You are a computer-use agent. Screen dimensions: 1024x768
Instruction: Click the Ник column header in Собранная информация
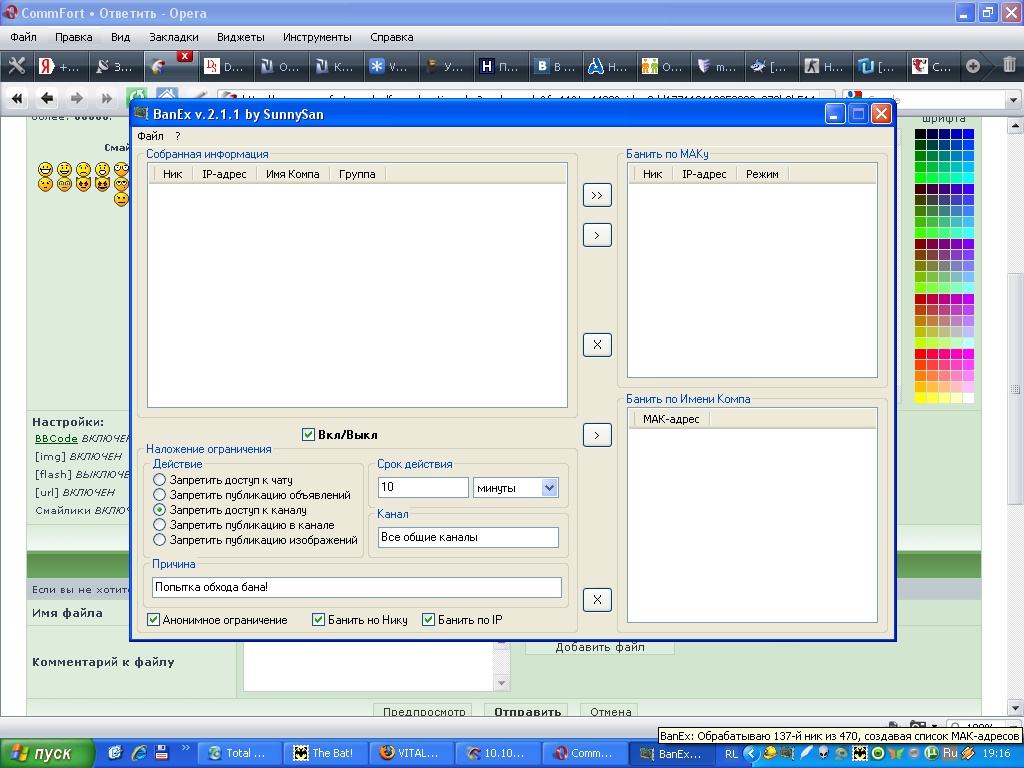(172, 174)
